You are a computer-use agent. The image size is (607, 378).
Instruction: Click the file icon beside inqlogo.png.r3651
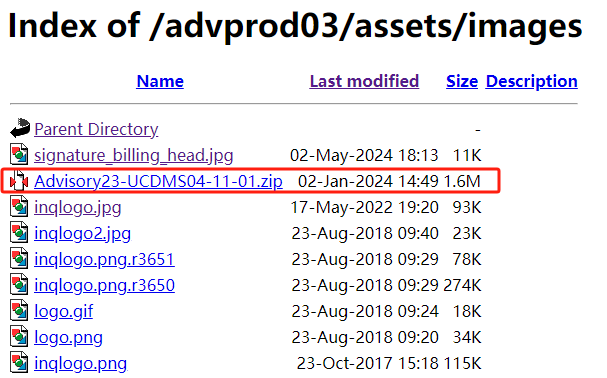(x=19, y=258)
